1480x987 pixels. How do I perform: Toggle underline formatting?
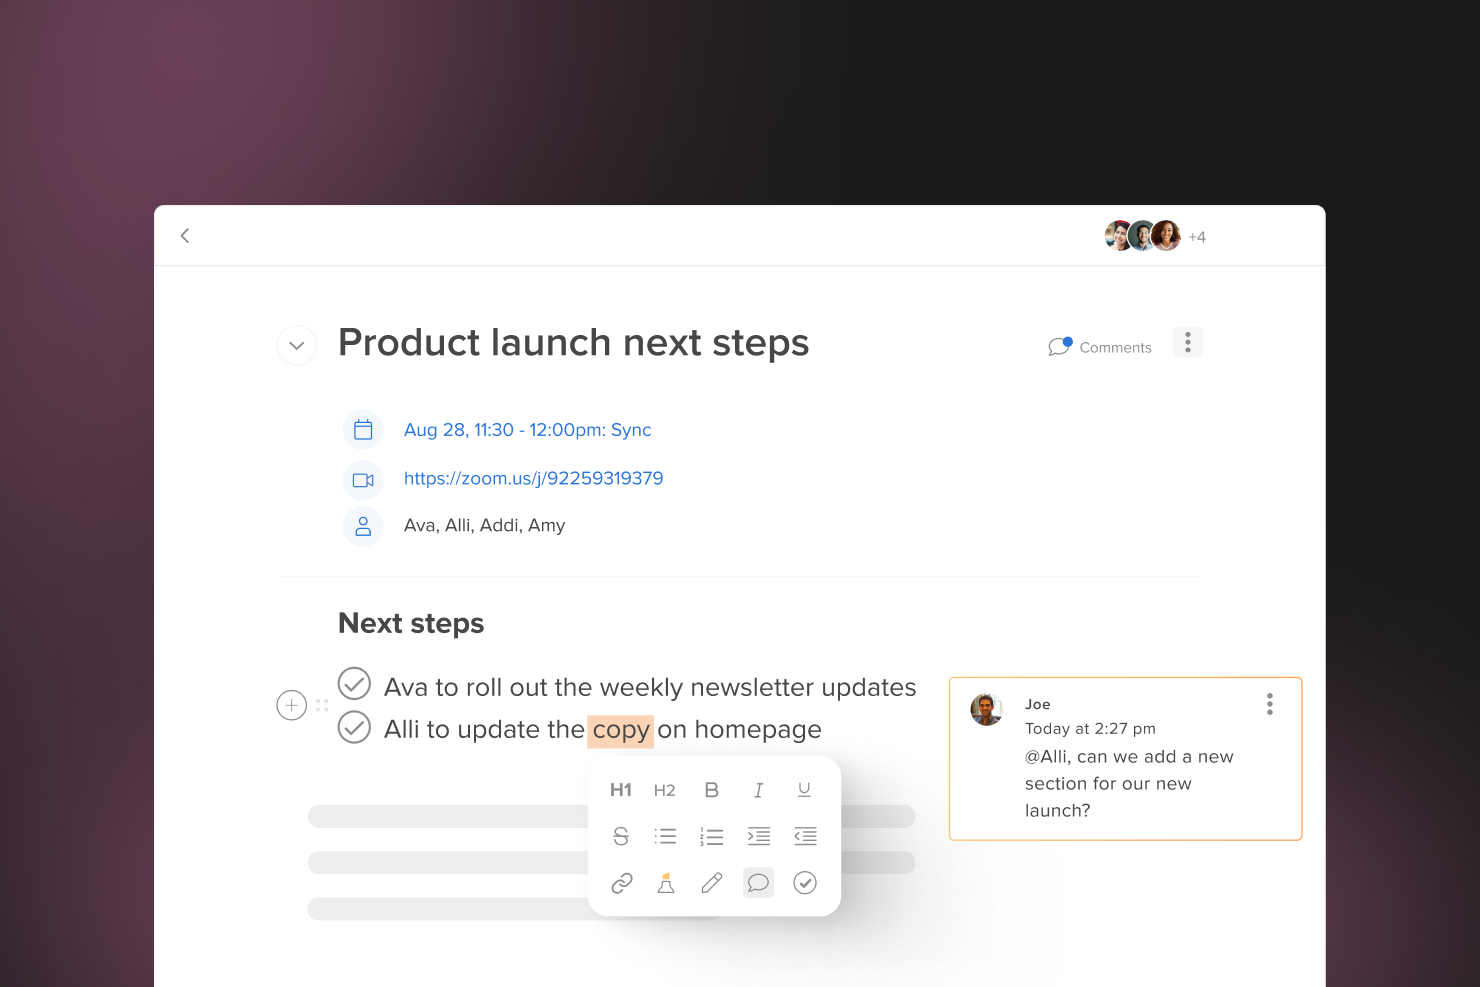click(x=804, y=790)
